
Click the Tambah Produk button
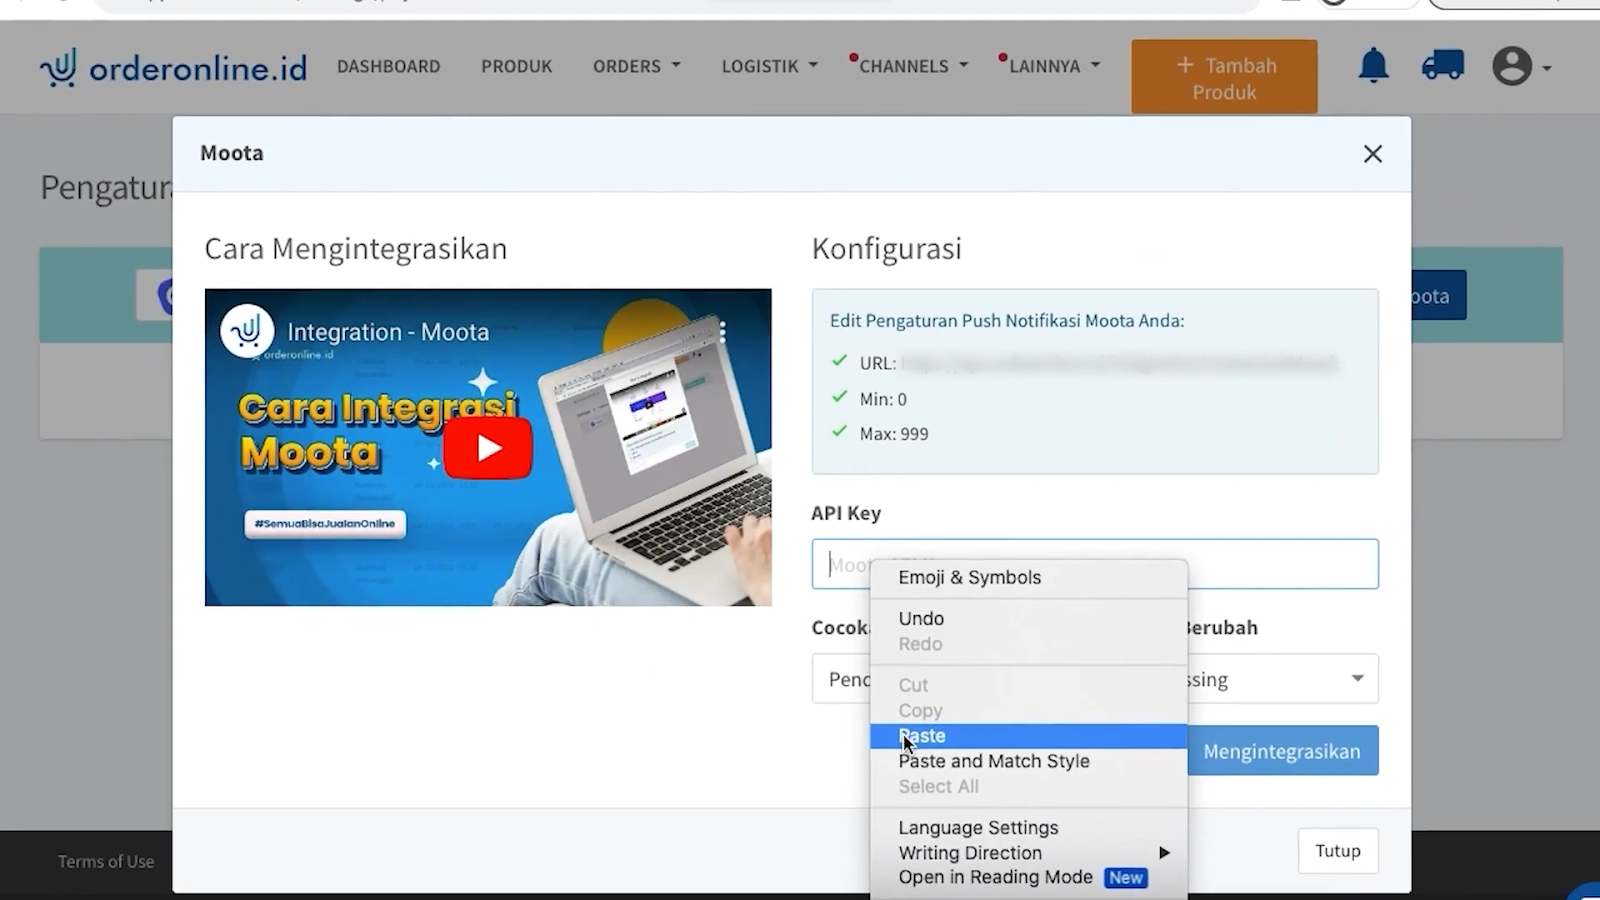(1224, 77)
